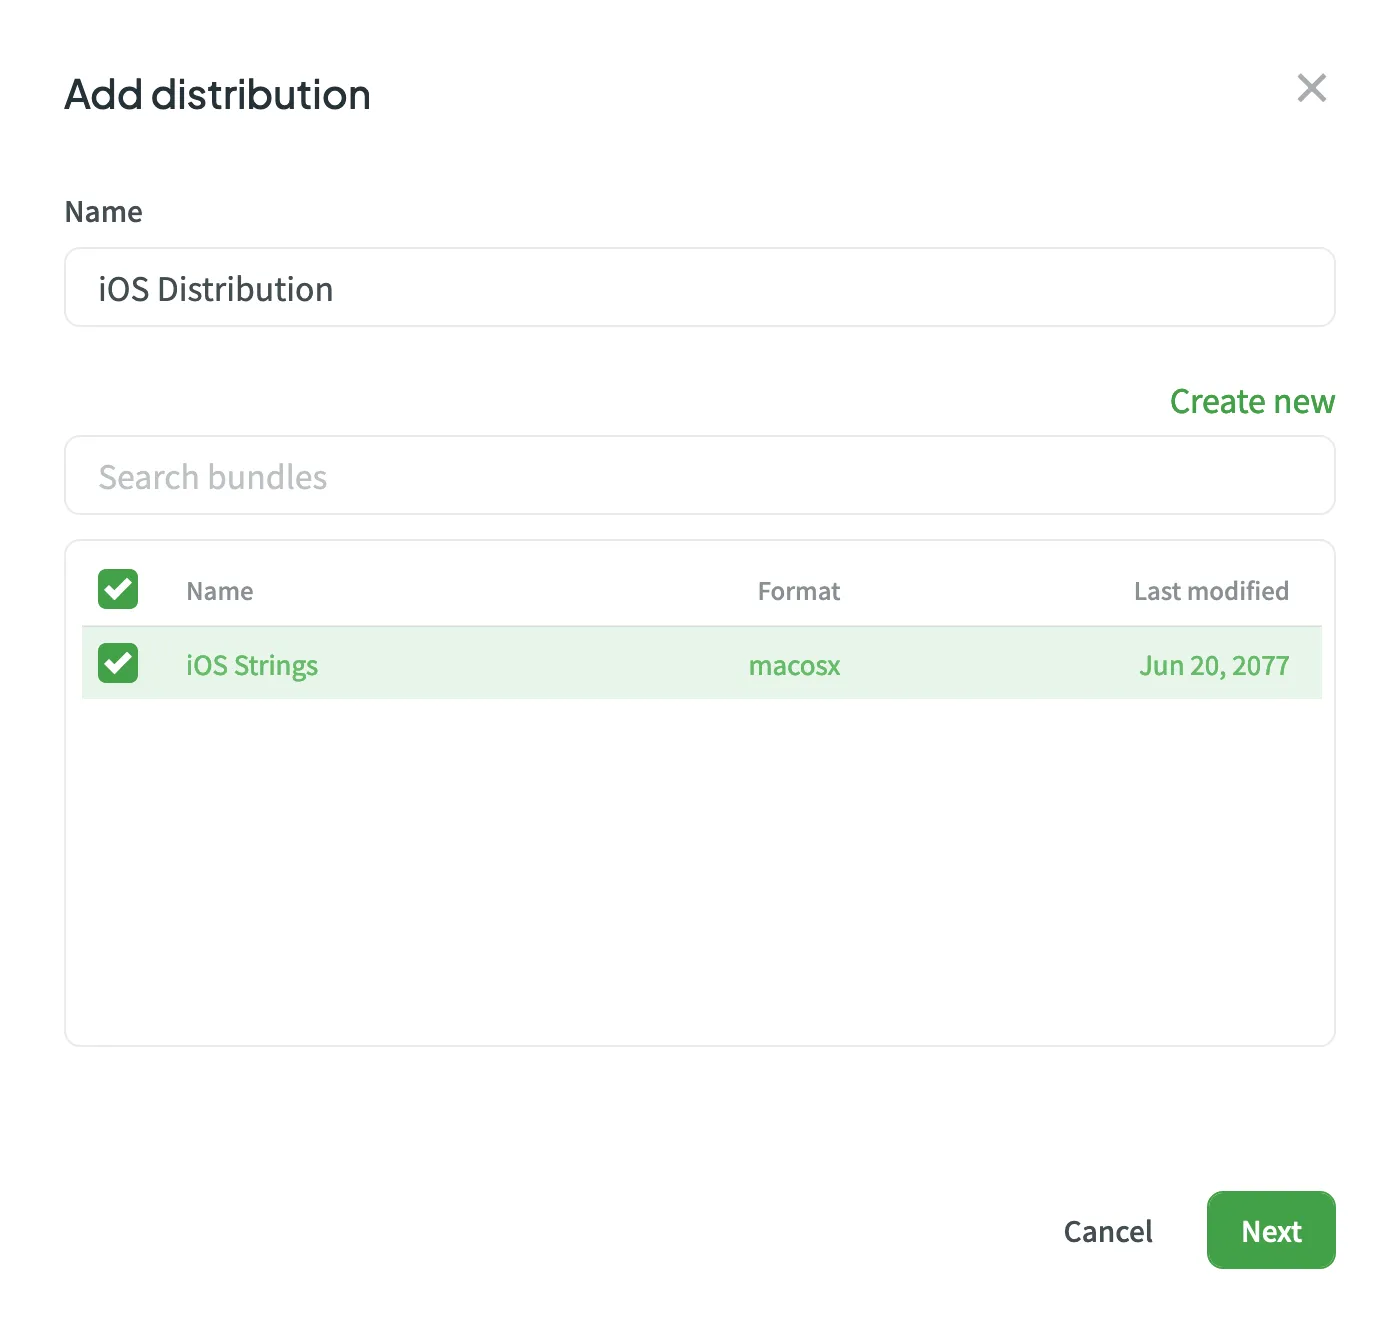Viewport: 1400px width, 1333px height.
Task: Click the Add distribution dialog title
Action: click(x=217, y=94)
